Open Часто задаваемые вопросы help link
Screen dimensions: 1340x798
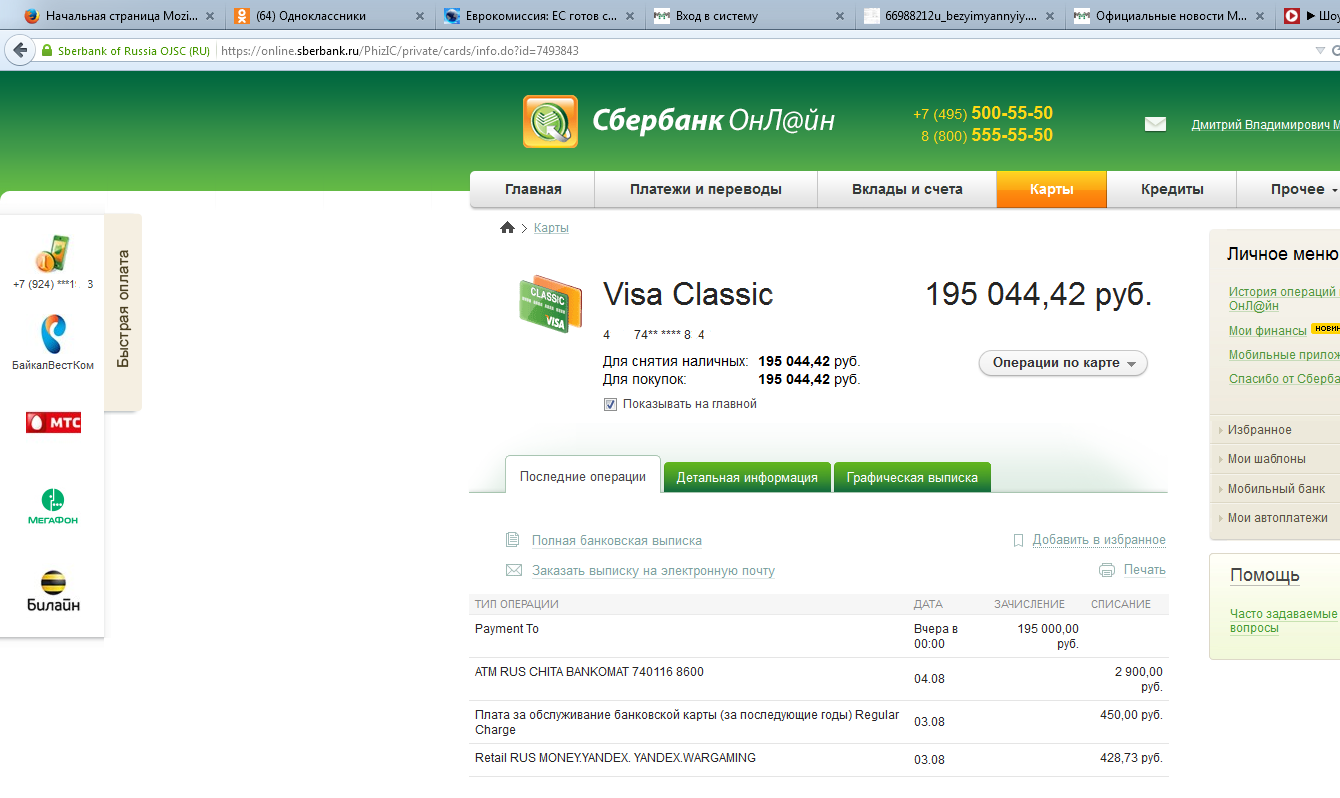(x=1284, y=621)
